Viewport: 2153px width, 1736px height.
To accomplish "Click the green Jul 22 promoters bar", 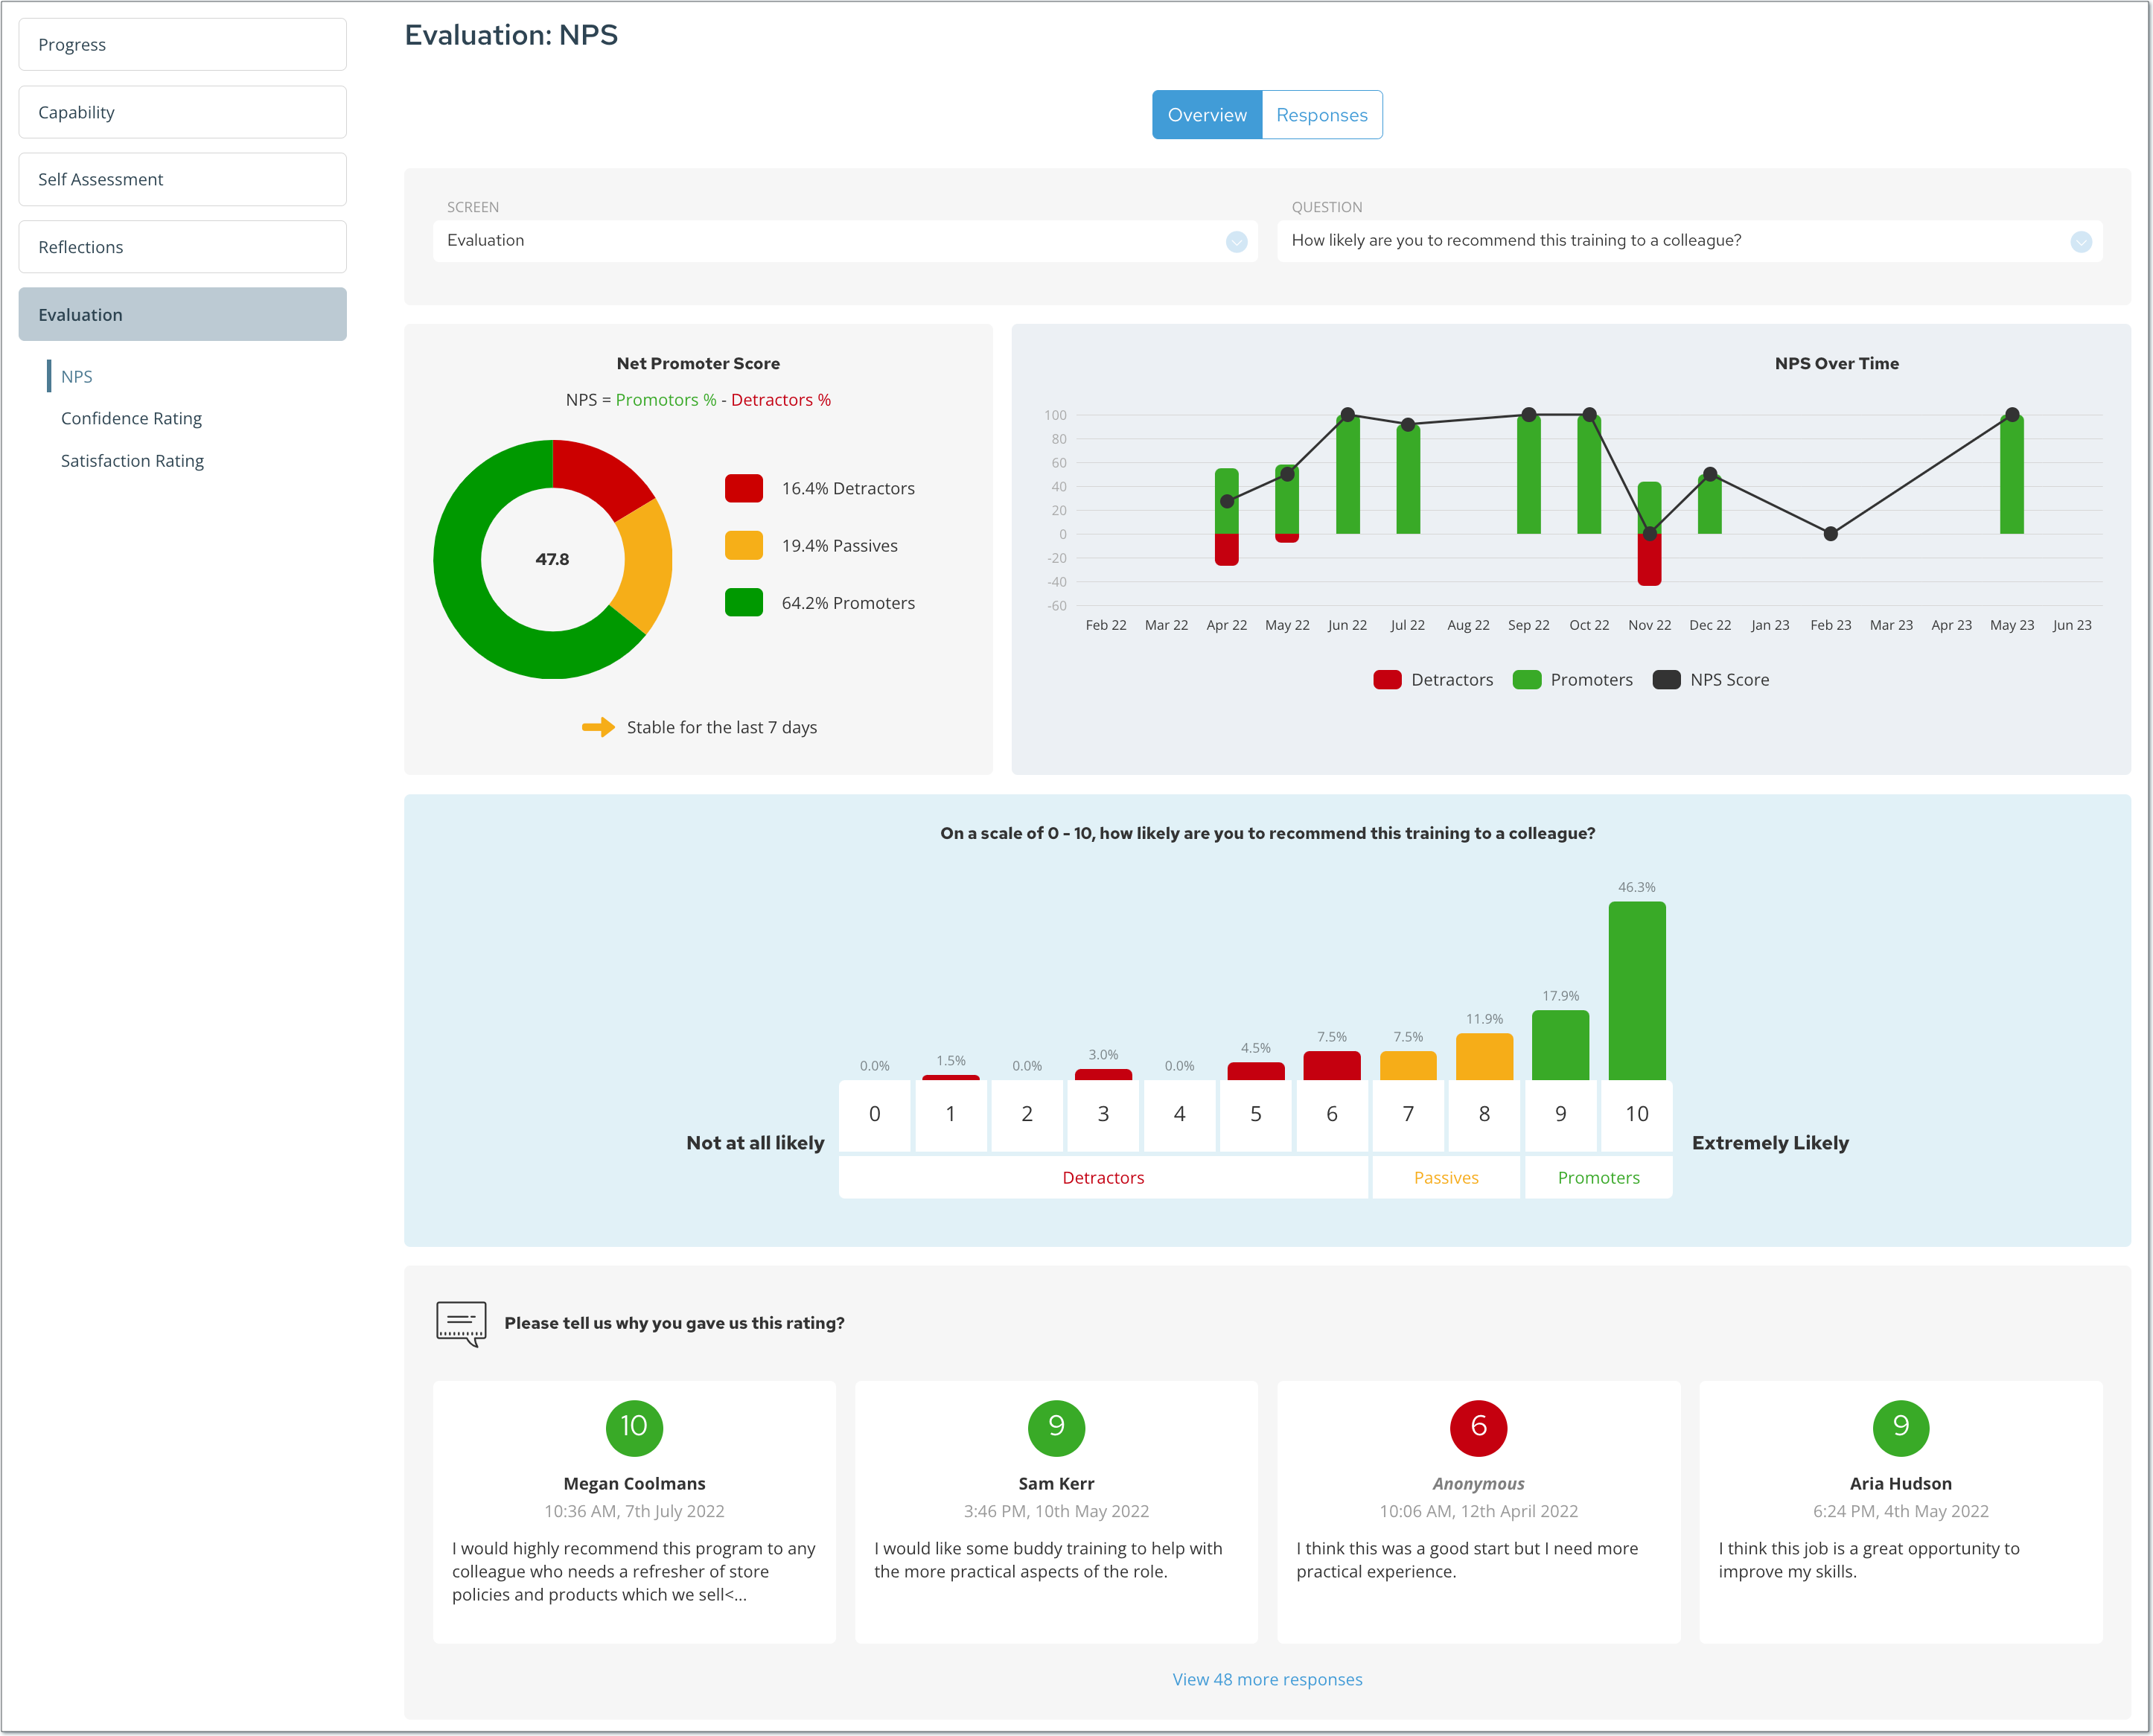I will (x=1407, y=480).
